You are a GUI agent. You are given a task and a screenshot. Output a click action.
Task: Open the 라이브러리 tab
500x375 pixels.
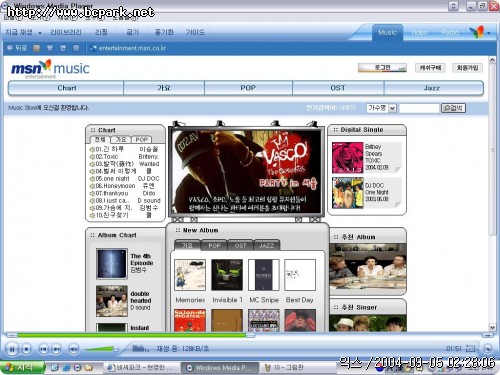point(66,32)
